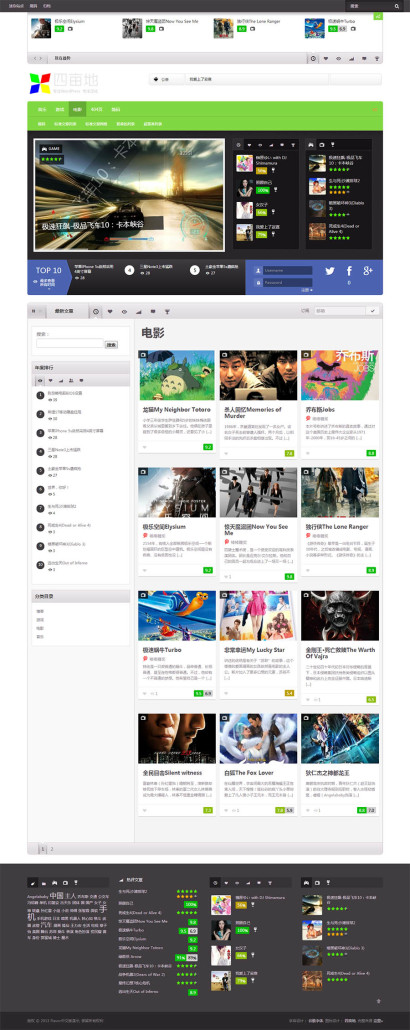
Task: Click eye icon in the 年度排行 sidebar widget
Action: (40, 380)
